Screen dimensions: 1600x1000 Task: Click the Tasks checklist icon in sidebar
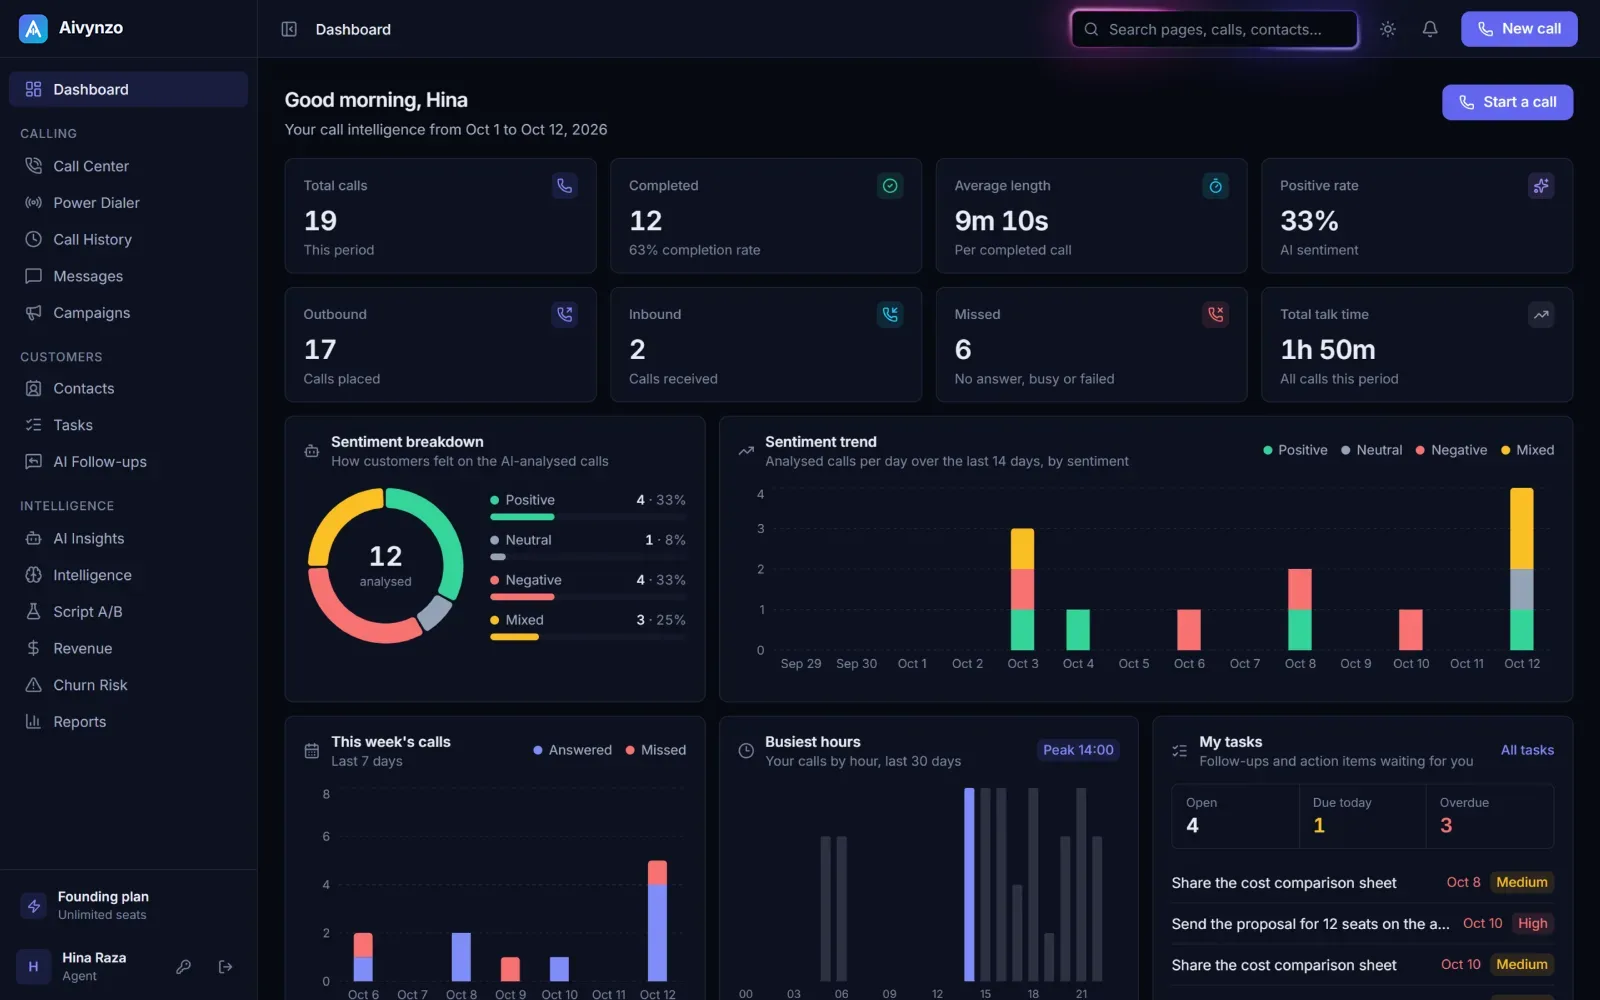coord(33,425)
